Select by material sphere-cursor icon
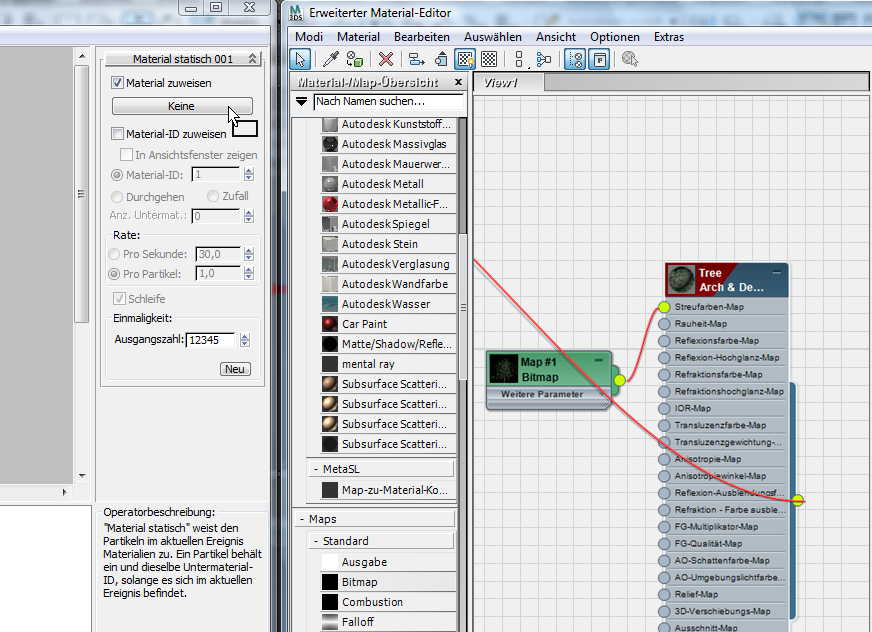 tap(630, 59)
